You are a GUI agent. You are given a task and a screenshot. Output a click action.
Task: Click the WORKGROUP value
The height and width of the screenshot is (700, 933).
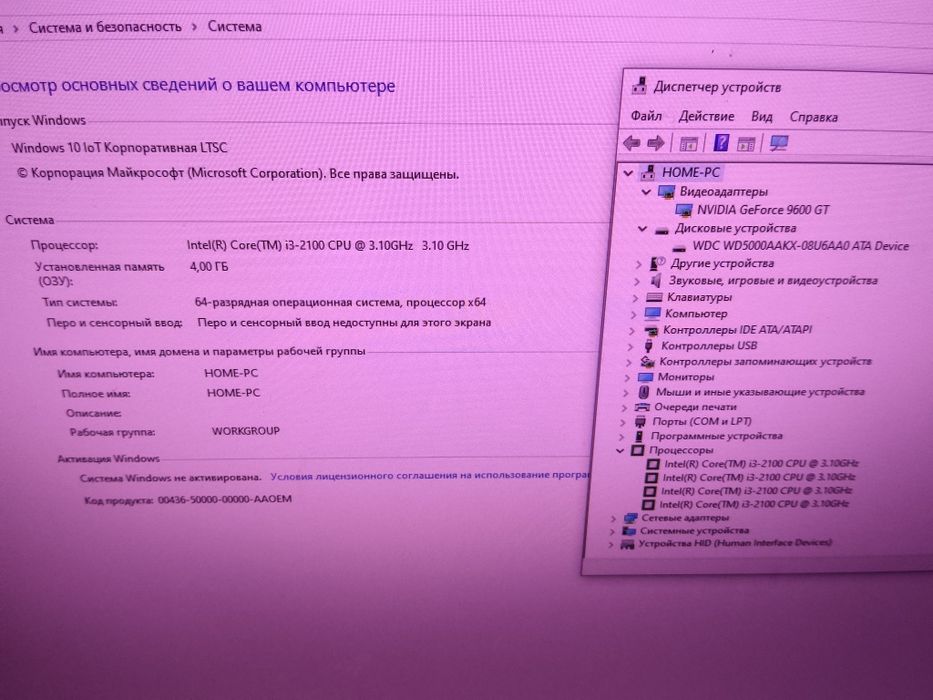(246, 430)
